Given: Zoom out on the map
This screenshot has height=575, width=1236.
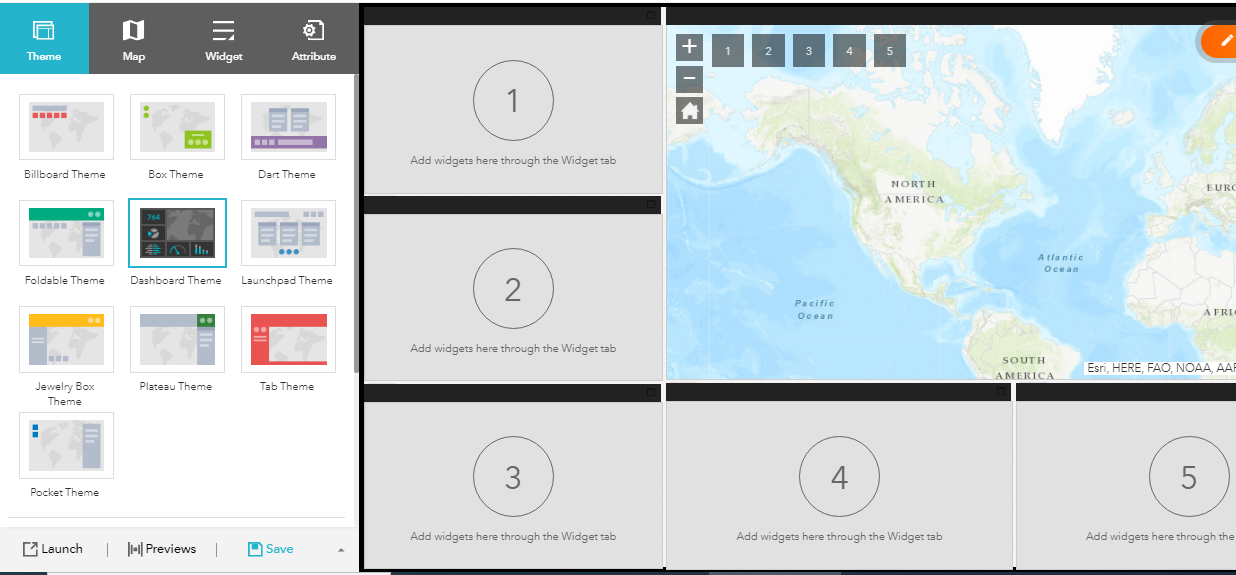Looking at the screenshot, I should click(x=690, y=78).
